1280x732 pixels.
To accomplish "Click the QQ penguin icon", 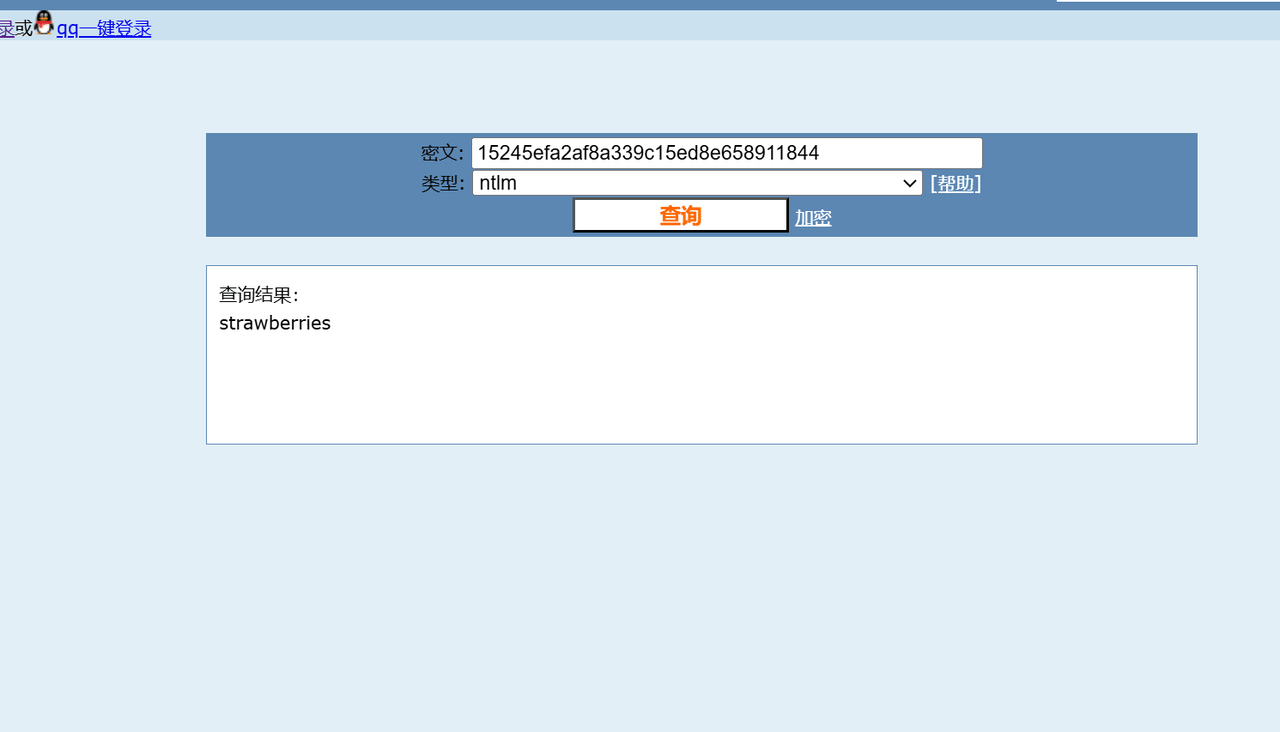I will [x=44, y=23].
